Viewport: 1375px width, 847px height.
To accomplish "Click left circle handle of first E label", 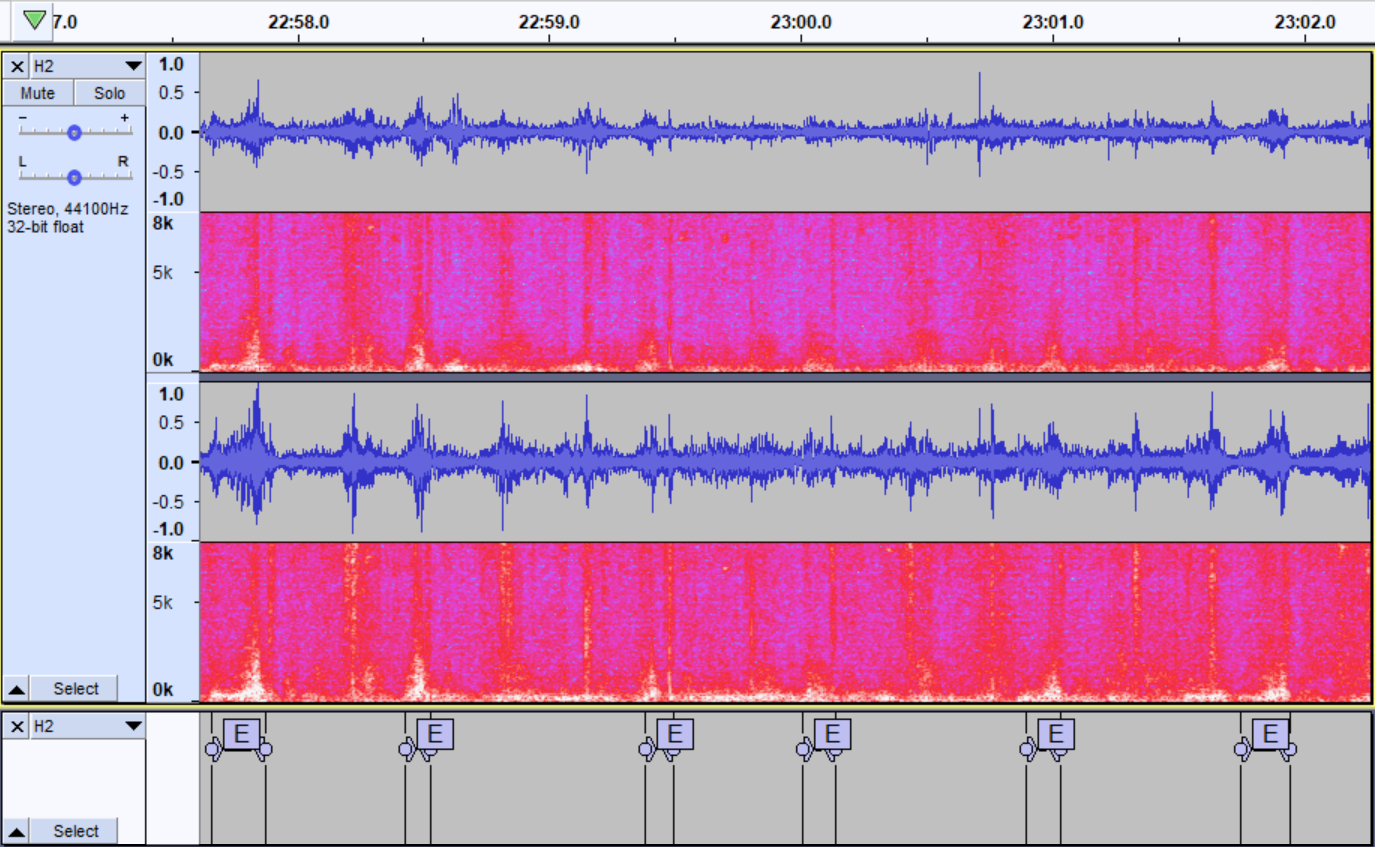I will (212, 749).
